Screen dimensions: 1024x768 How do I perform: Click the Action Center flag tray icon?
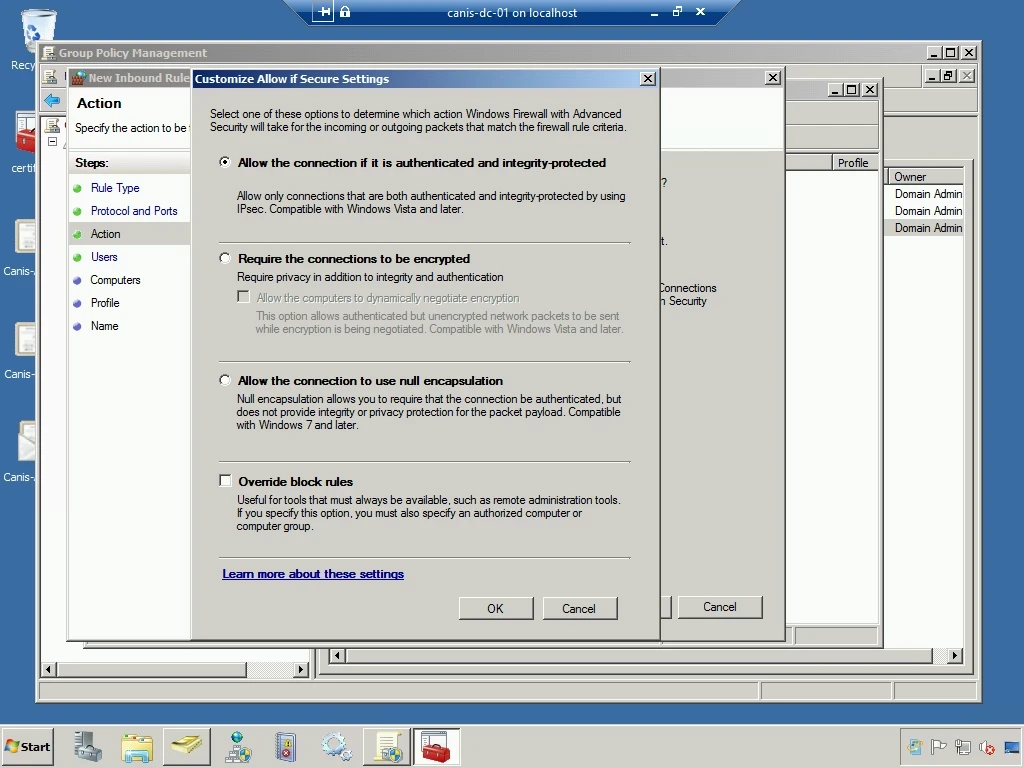tap(939, 747)
